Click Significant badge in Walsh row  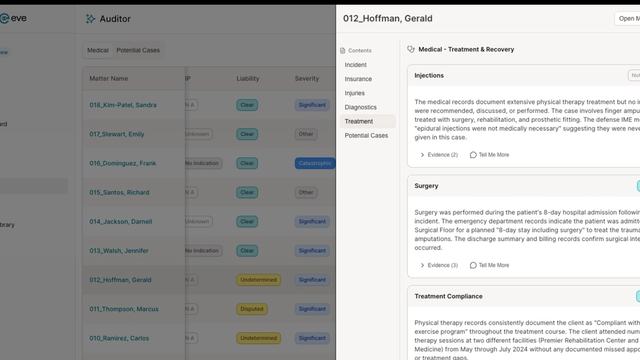[x=312, y=251]
